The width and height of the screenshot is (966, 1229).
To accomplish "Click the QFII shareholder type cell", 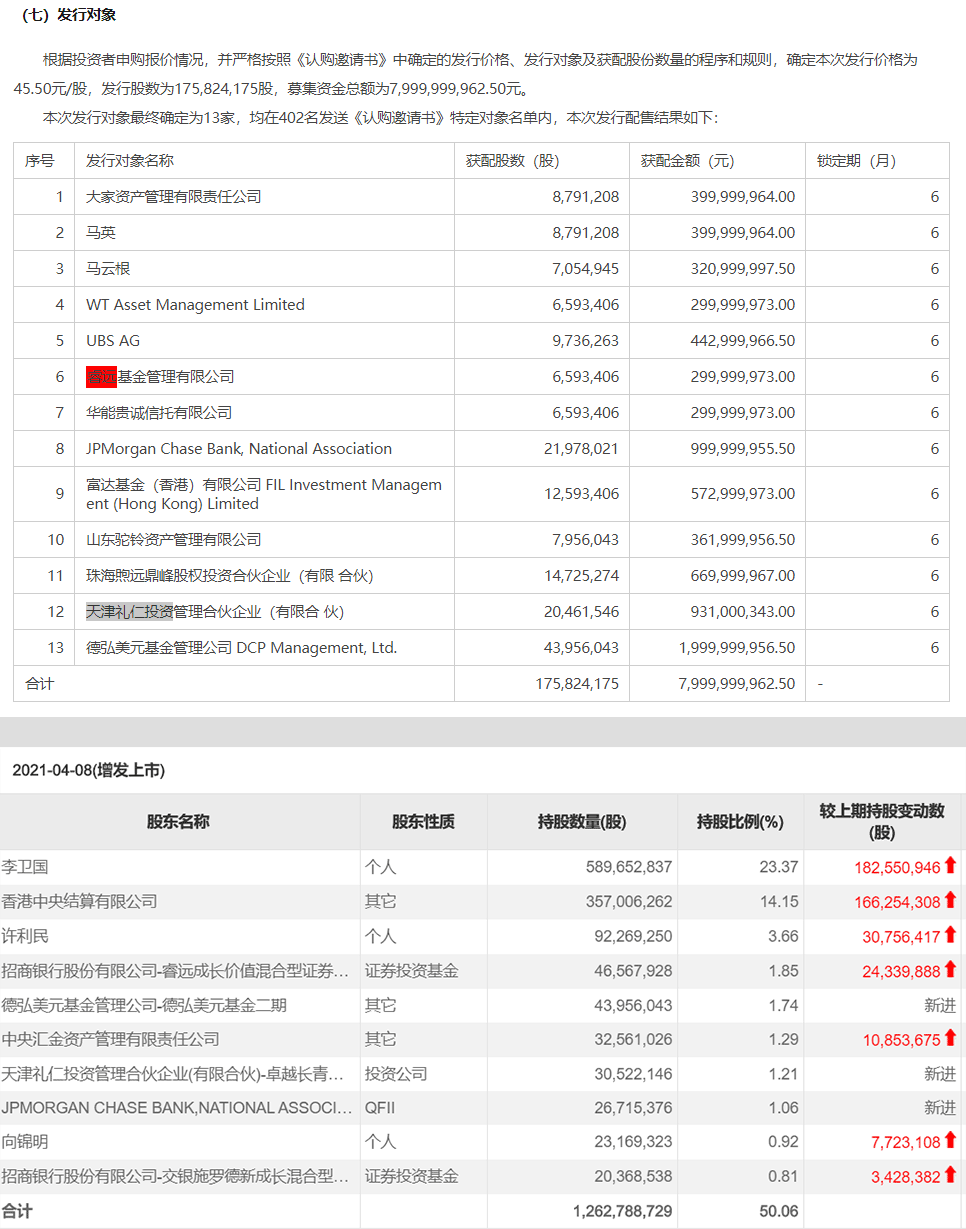I will [380, 1107].
